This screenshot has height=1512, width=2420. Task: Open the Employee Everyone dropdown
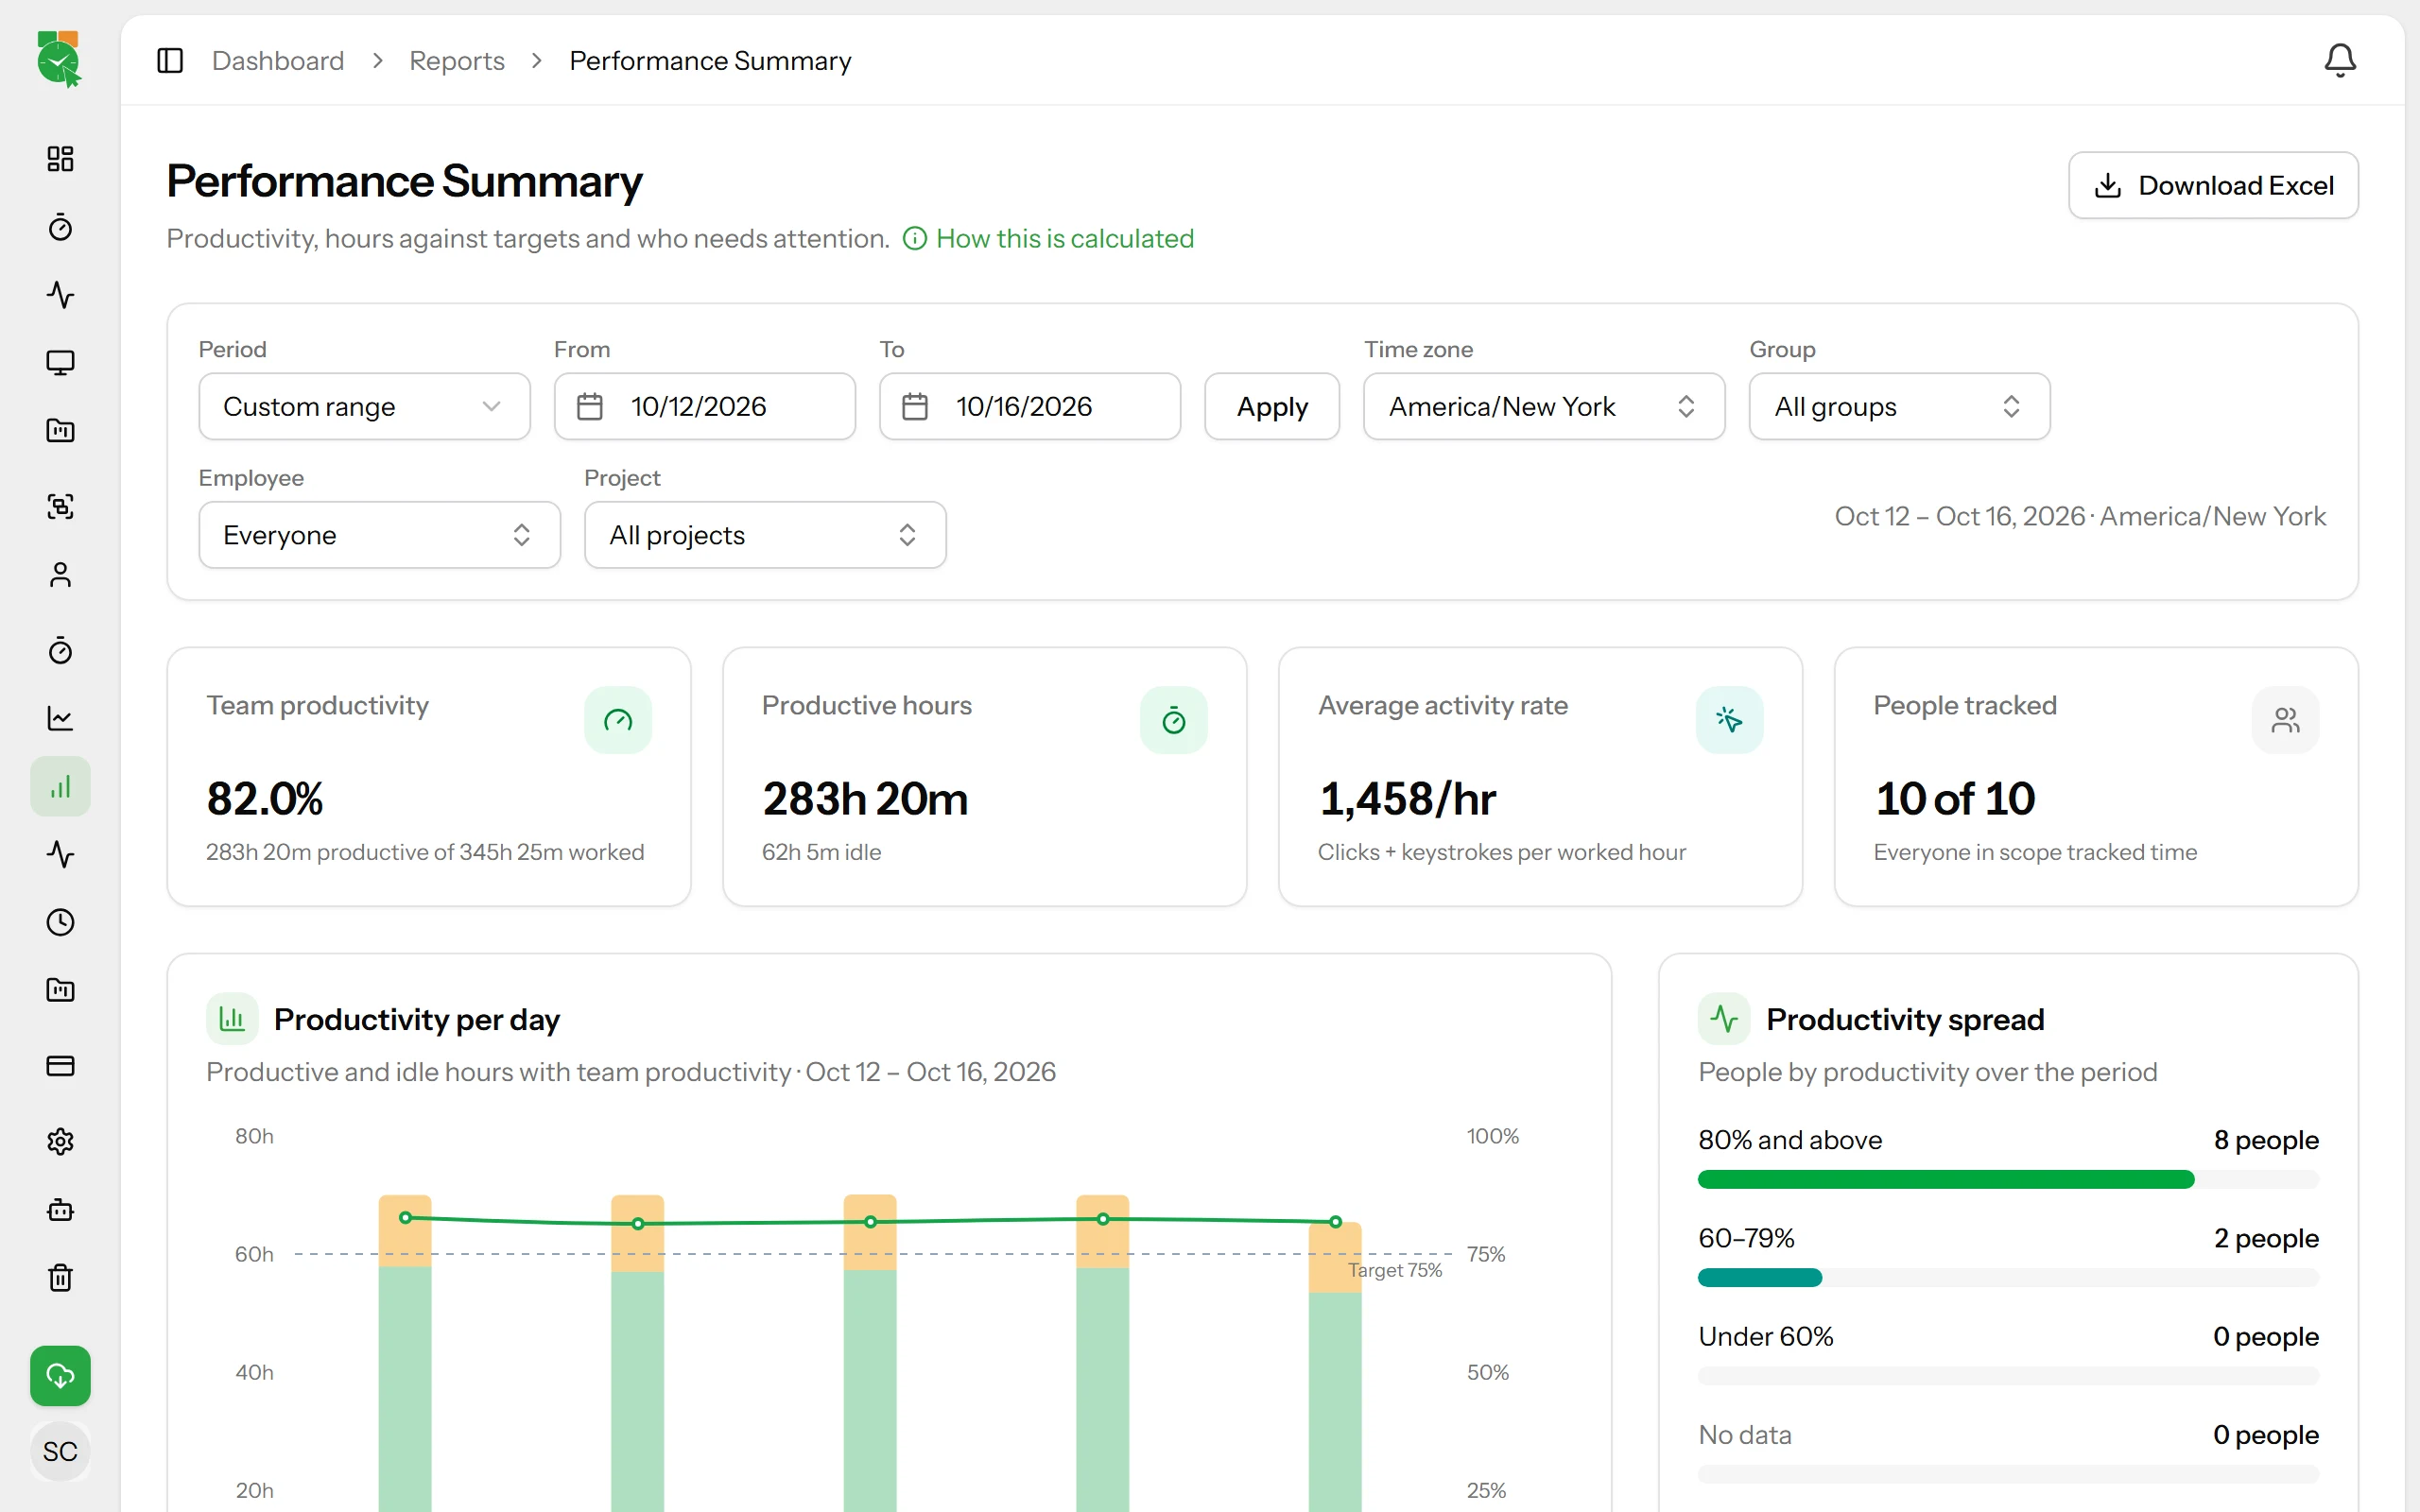(x=379, y=535)
